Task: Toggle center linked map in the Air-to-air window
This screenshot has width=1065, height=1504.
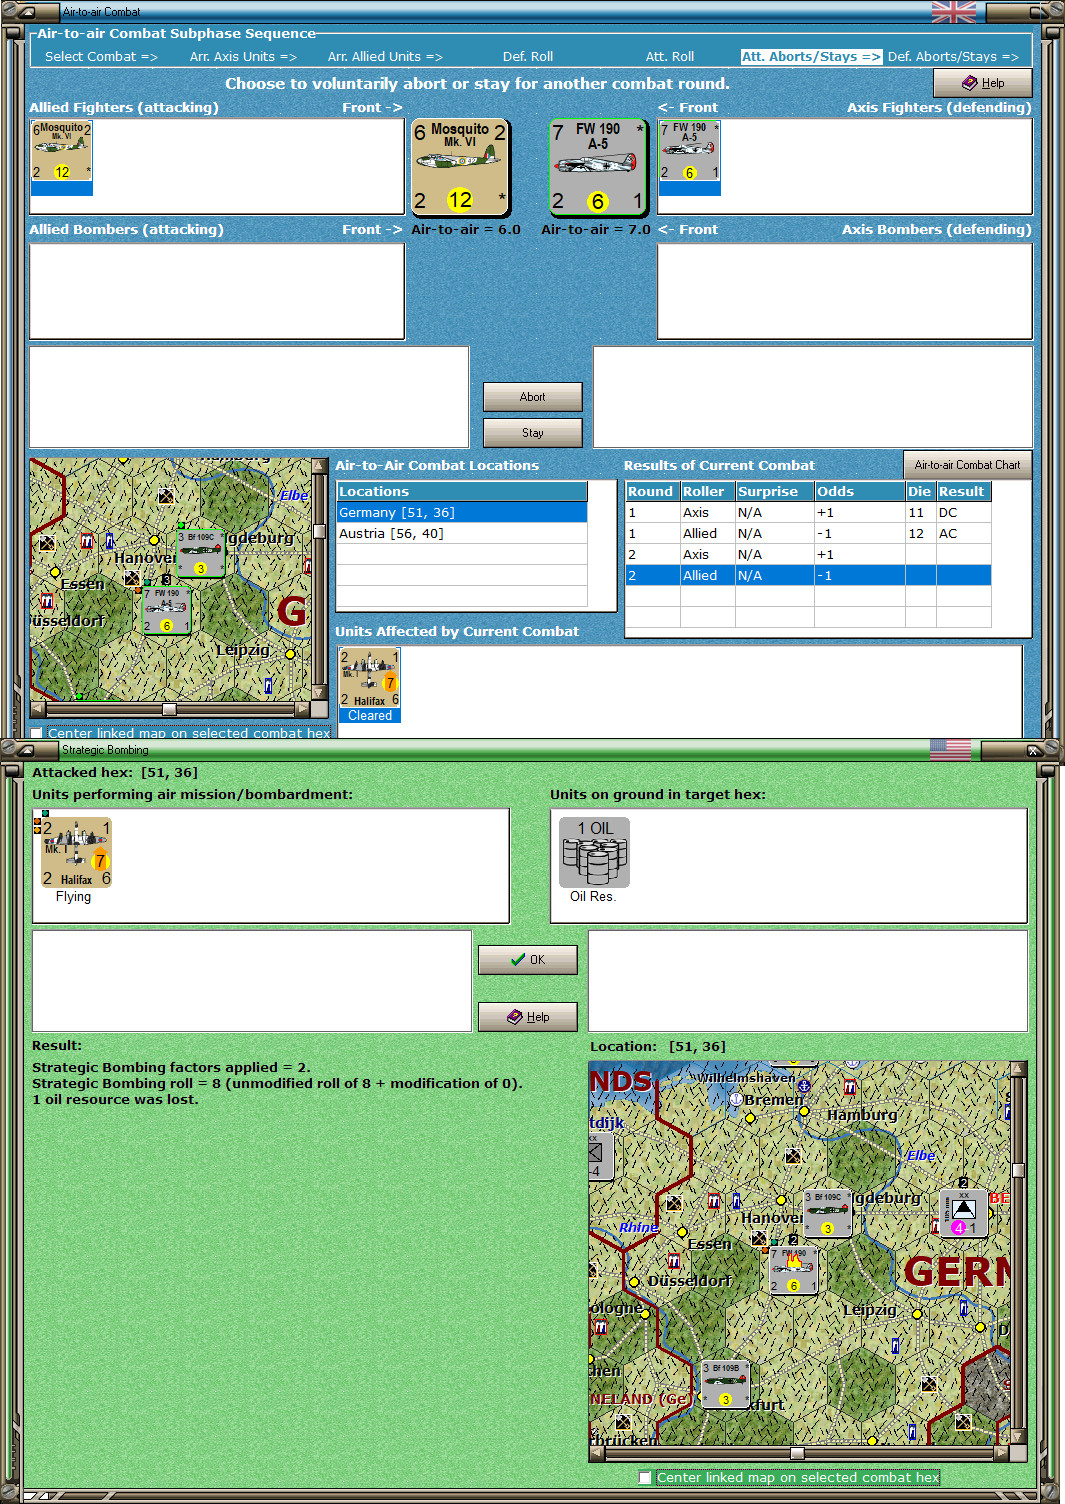Action: 36,733
